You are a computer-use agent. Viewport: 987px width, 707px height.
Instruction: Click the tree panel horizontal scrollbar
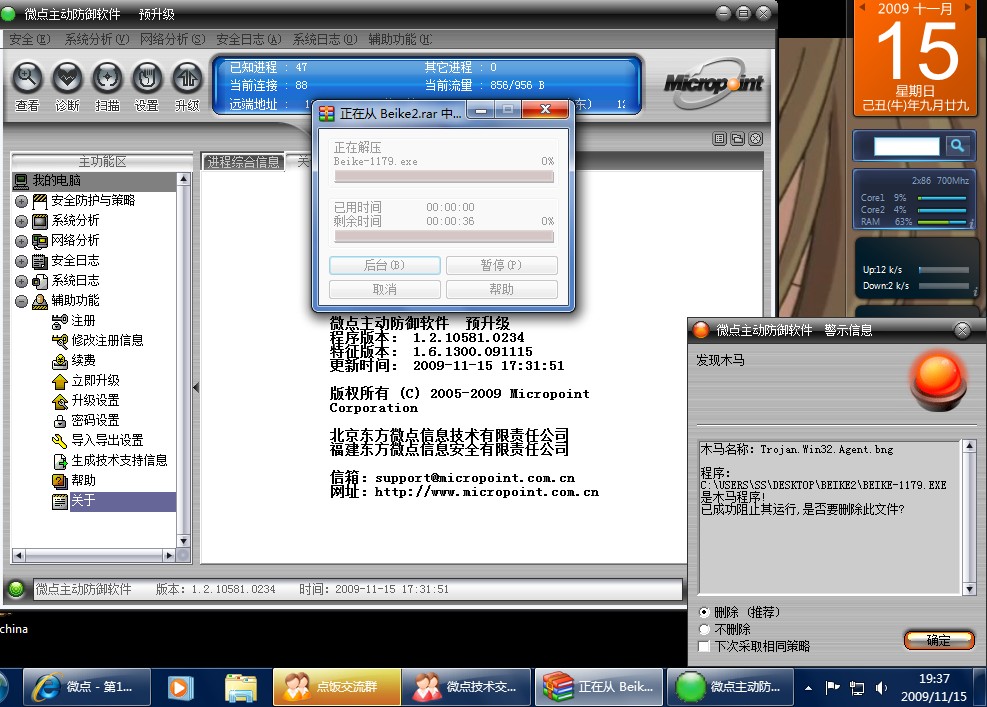[94, 555]
